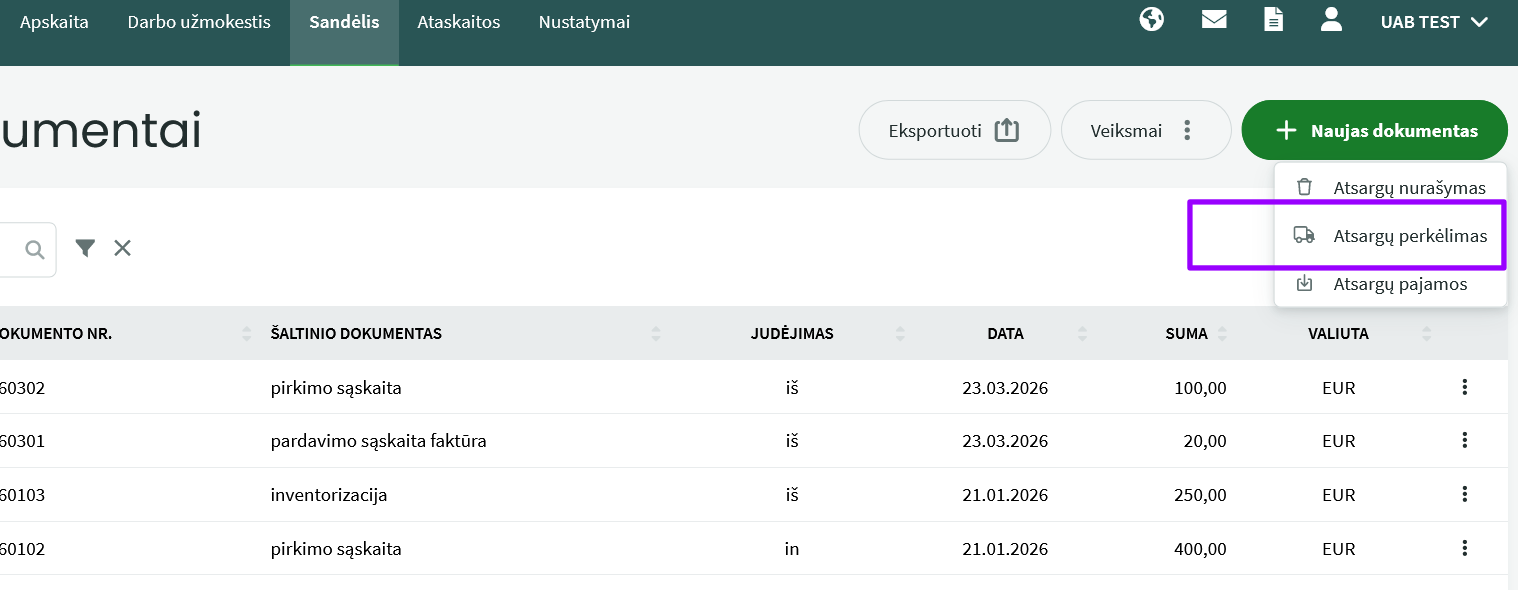Click the document icon in header
Viewport: 1518px width, 590px height.
(1273, 20)
